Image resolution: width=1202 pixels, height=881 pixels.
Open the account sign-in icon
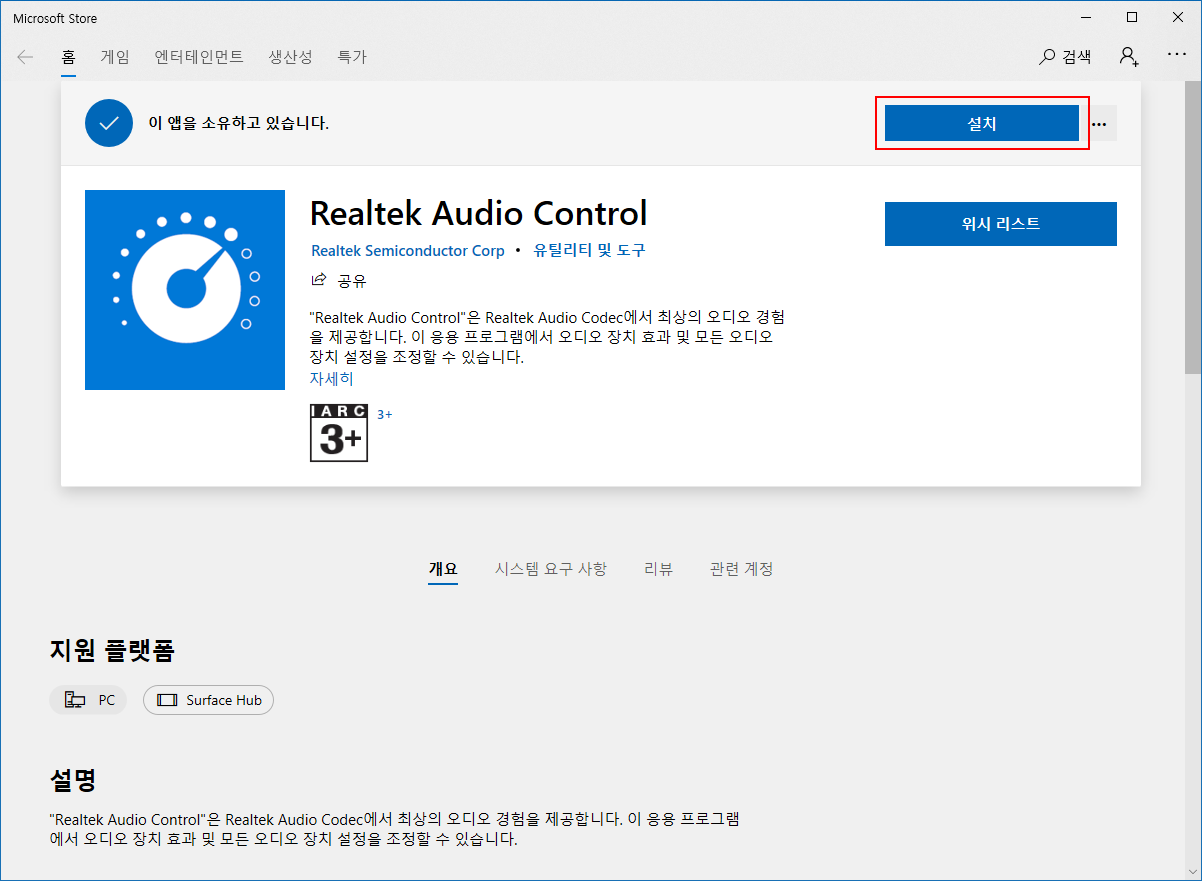click(x=1129, y=57)
